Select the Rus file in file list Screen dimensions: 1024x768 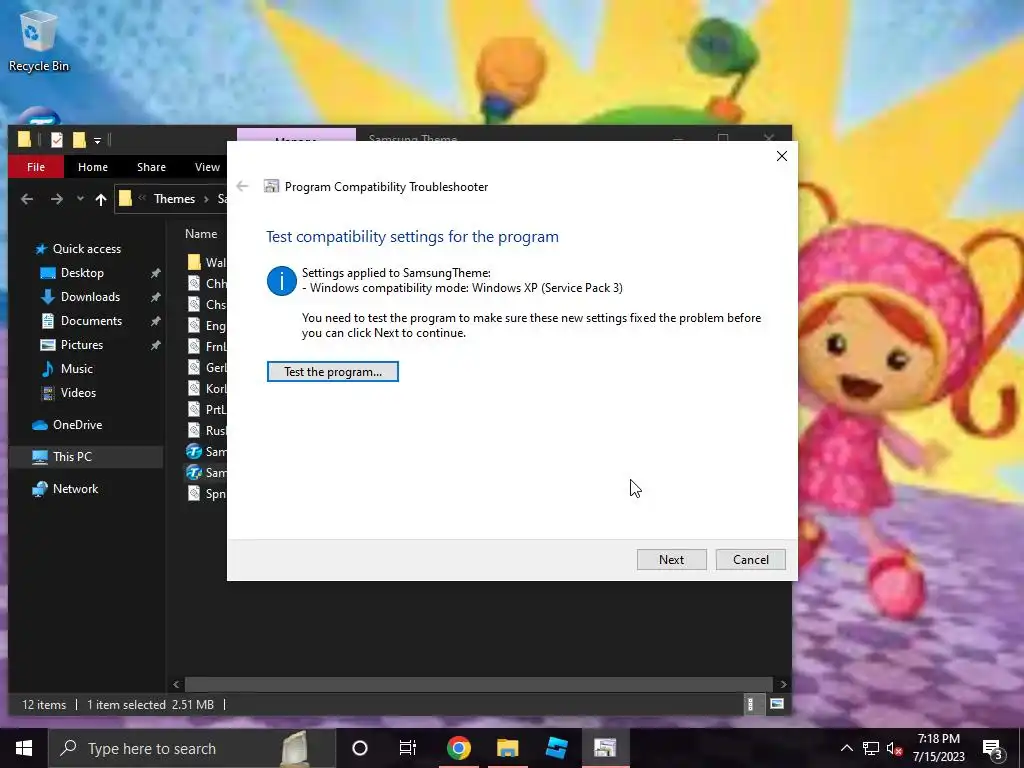[206, 430]
